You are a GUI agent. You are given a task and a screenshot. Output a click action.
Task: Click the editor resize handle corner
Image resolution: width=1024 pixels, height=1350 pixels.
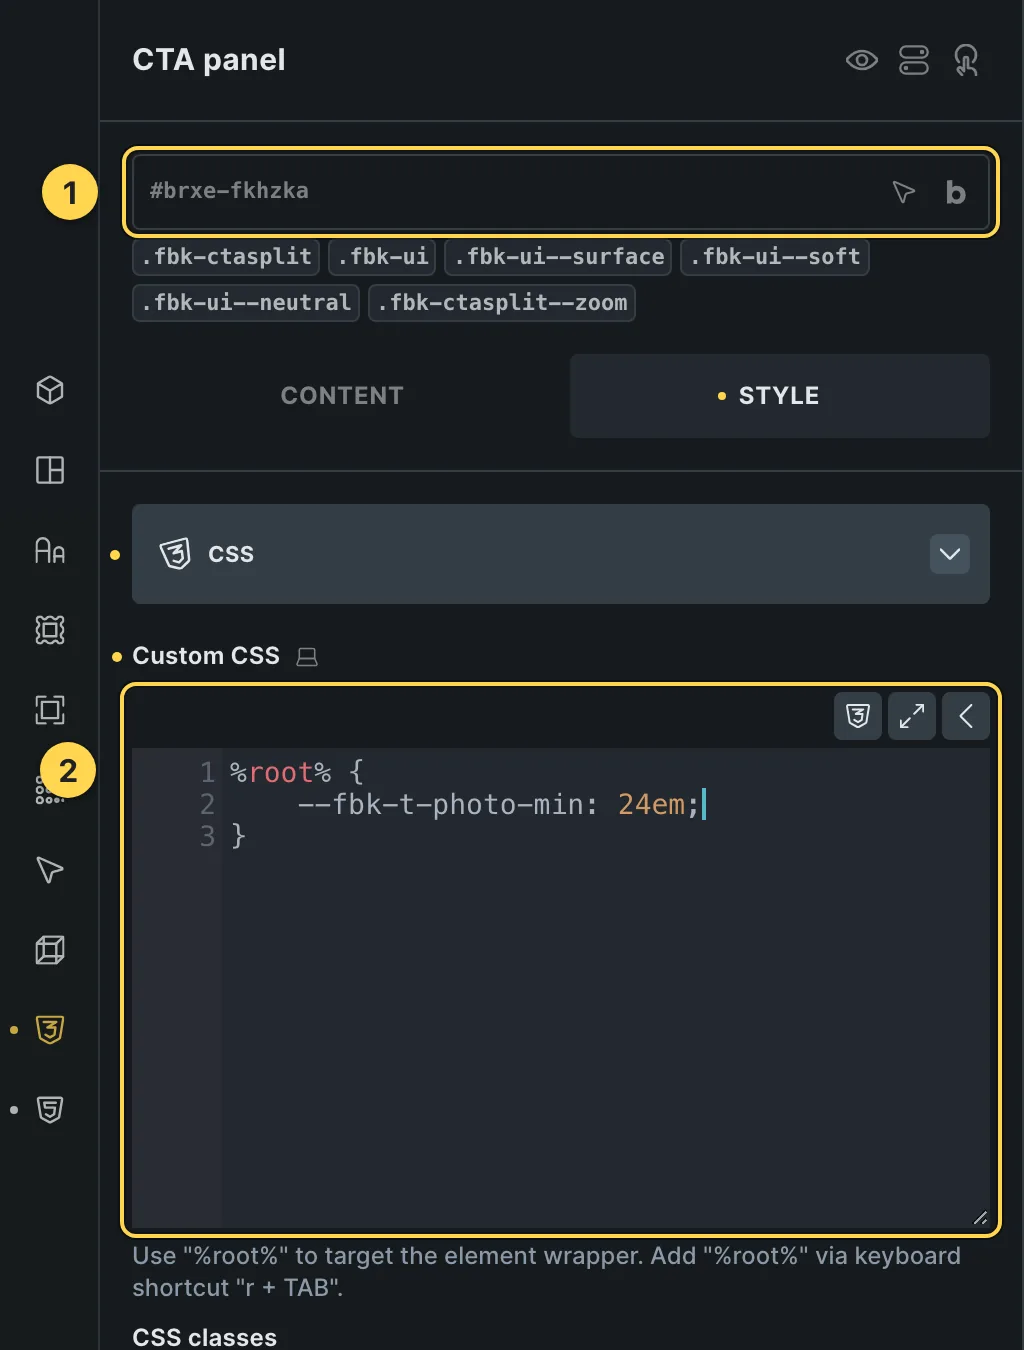pyautogui.click(x=980, y=1218)
